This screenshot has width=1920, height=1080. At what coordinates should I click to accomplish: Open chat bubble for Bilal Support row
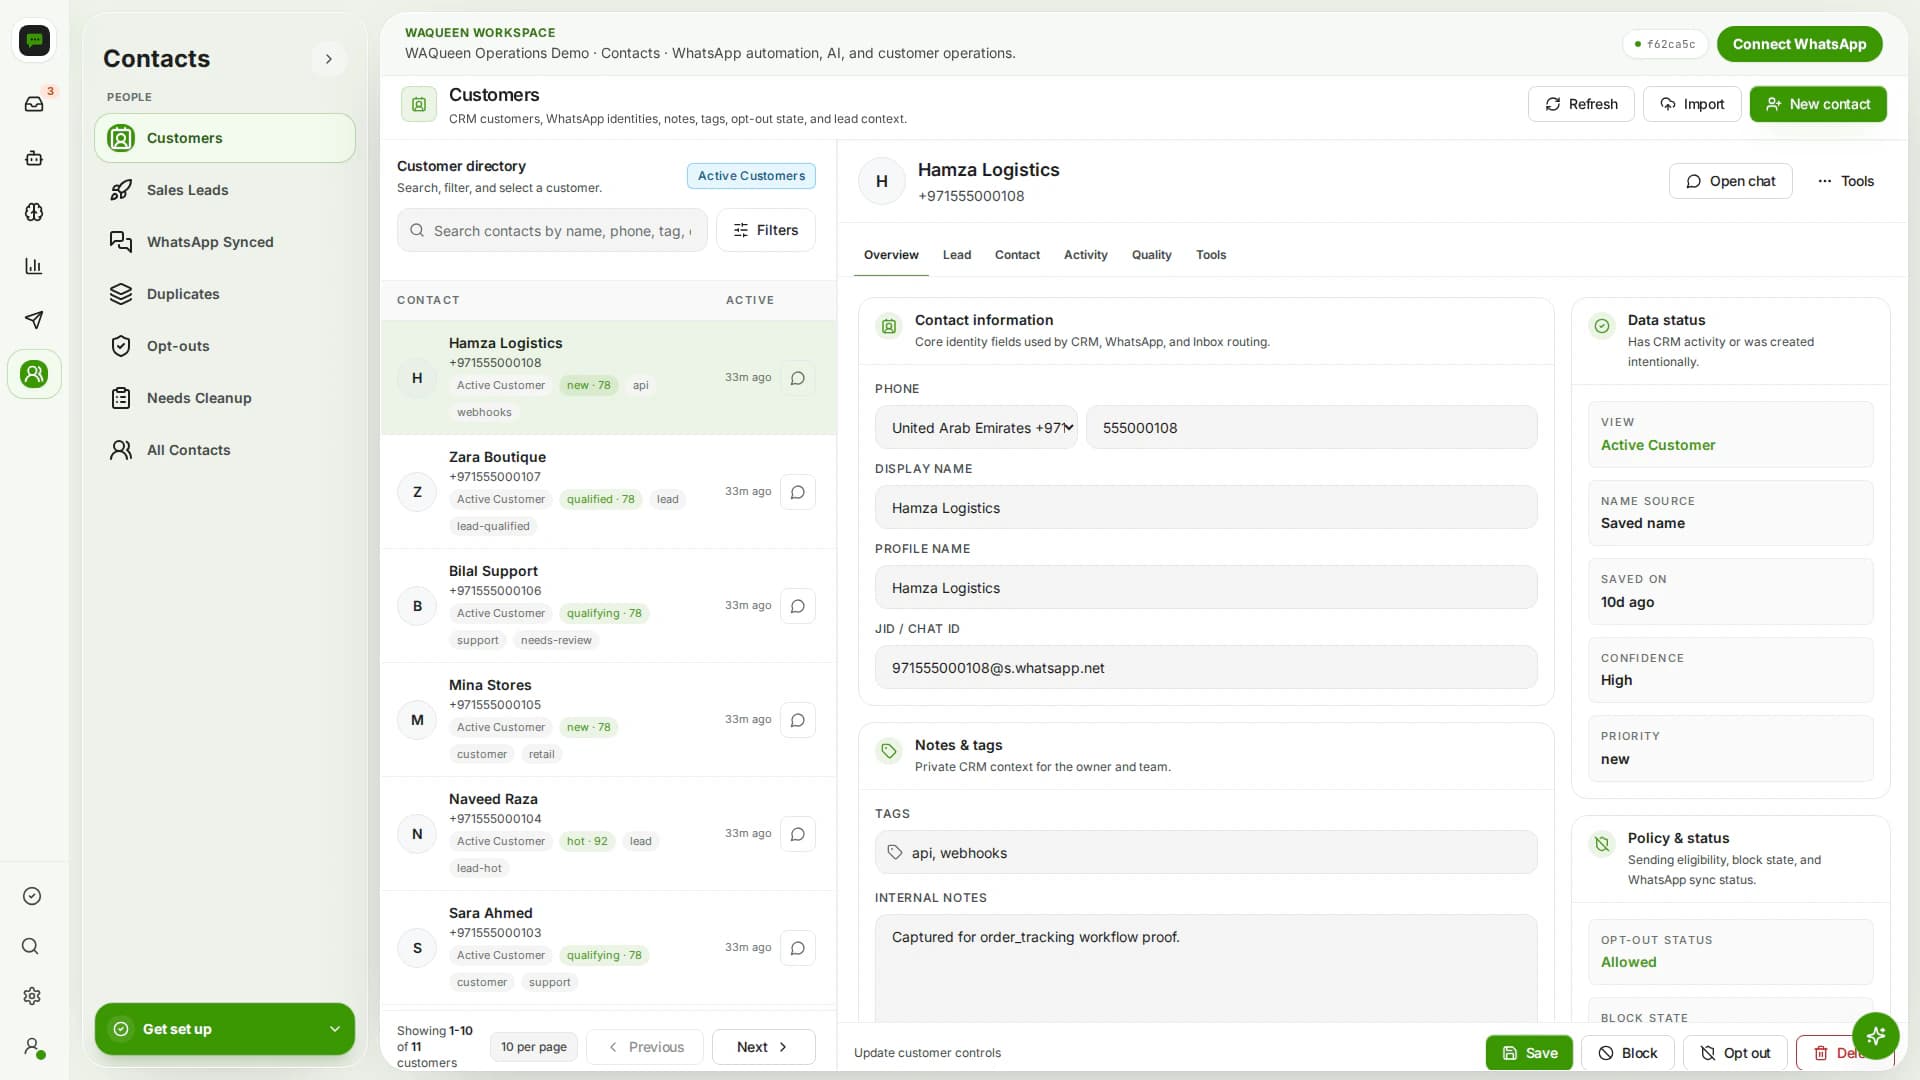797,606
